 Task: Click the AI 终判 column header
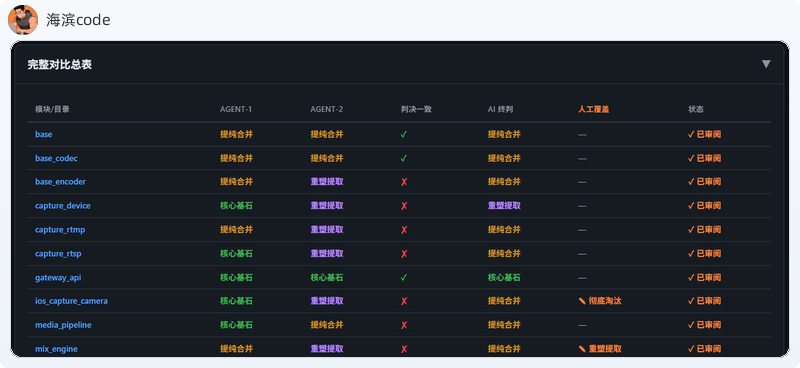(x=501, y=109)
